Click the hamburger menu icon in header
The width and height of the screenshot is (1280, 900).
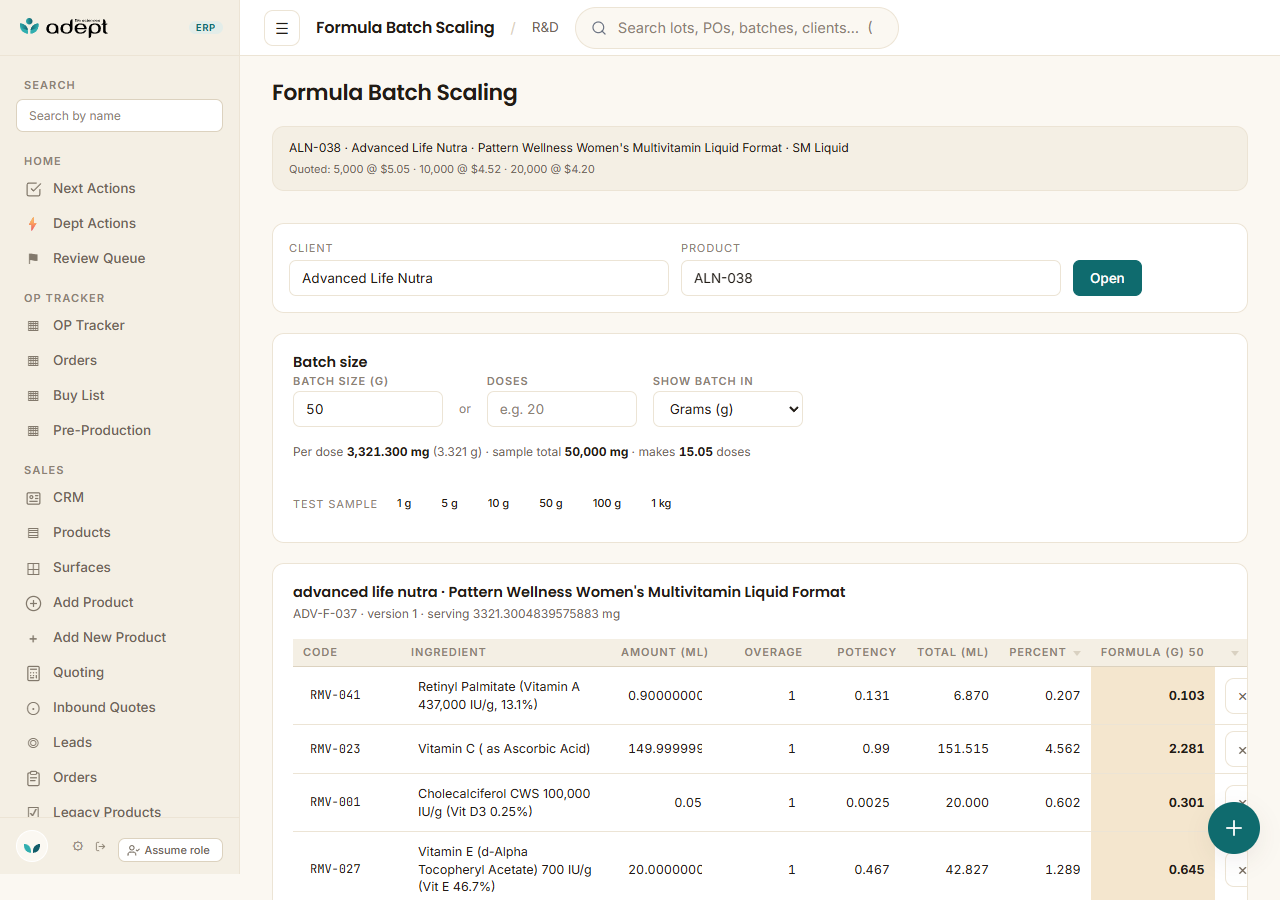[282, 28]
